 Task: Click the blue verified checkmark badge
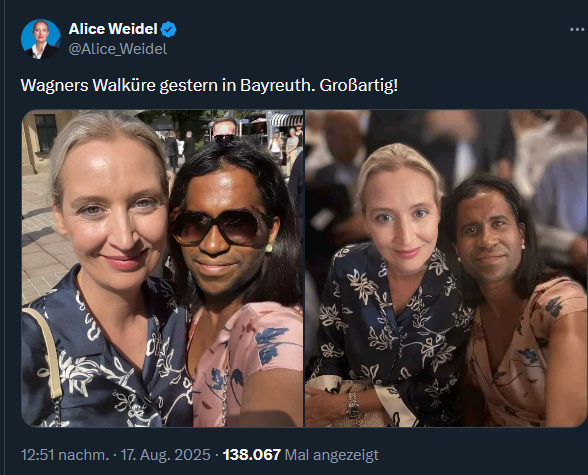coord(168,29)
